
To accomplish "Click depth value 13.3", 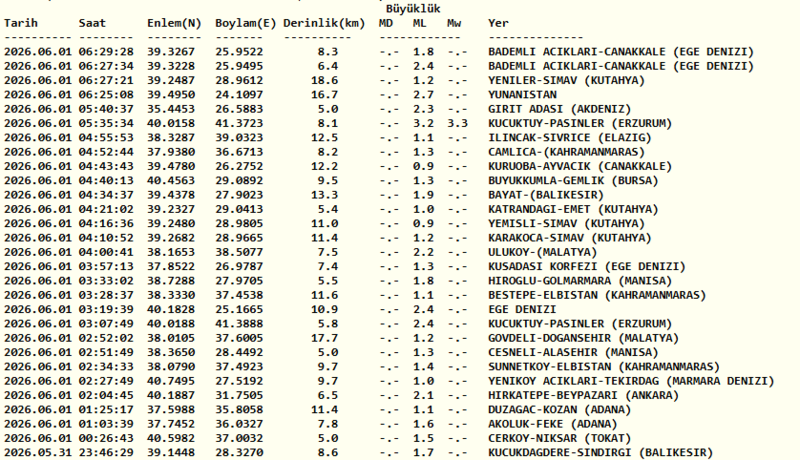I will click(324, 195).
